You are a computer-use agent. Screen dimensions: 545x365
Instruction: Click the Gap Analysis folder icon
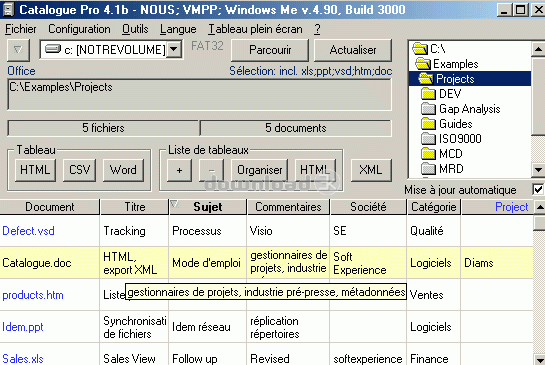428,109
